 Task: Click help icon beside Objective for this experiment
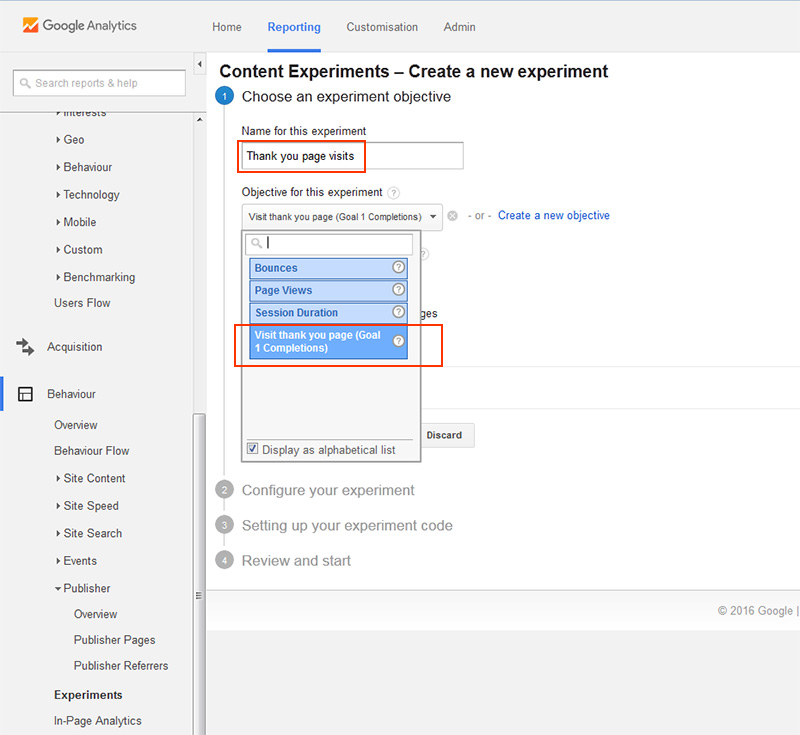(x=393, y=193)
